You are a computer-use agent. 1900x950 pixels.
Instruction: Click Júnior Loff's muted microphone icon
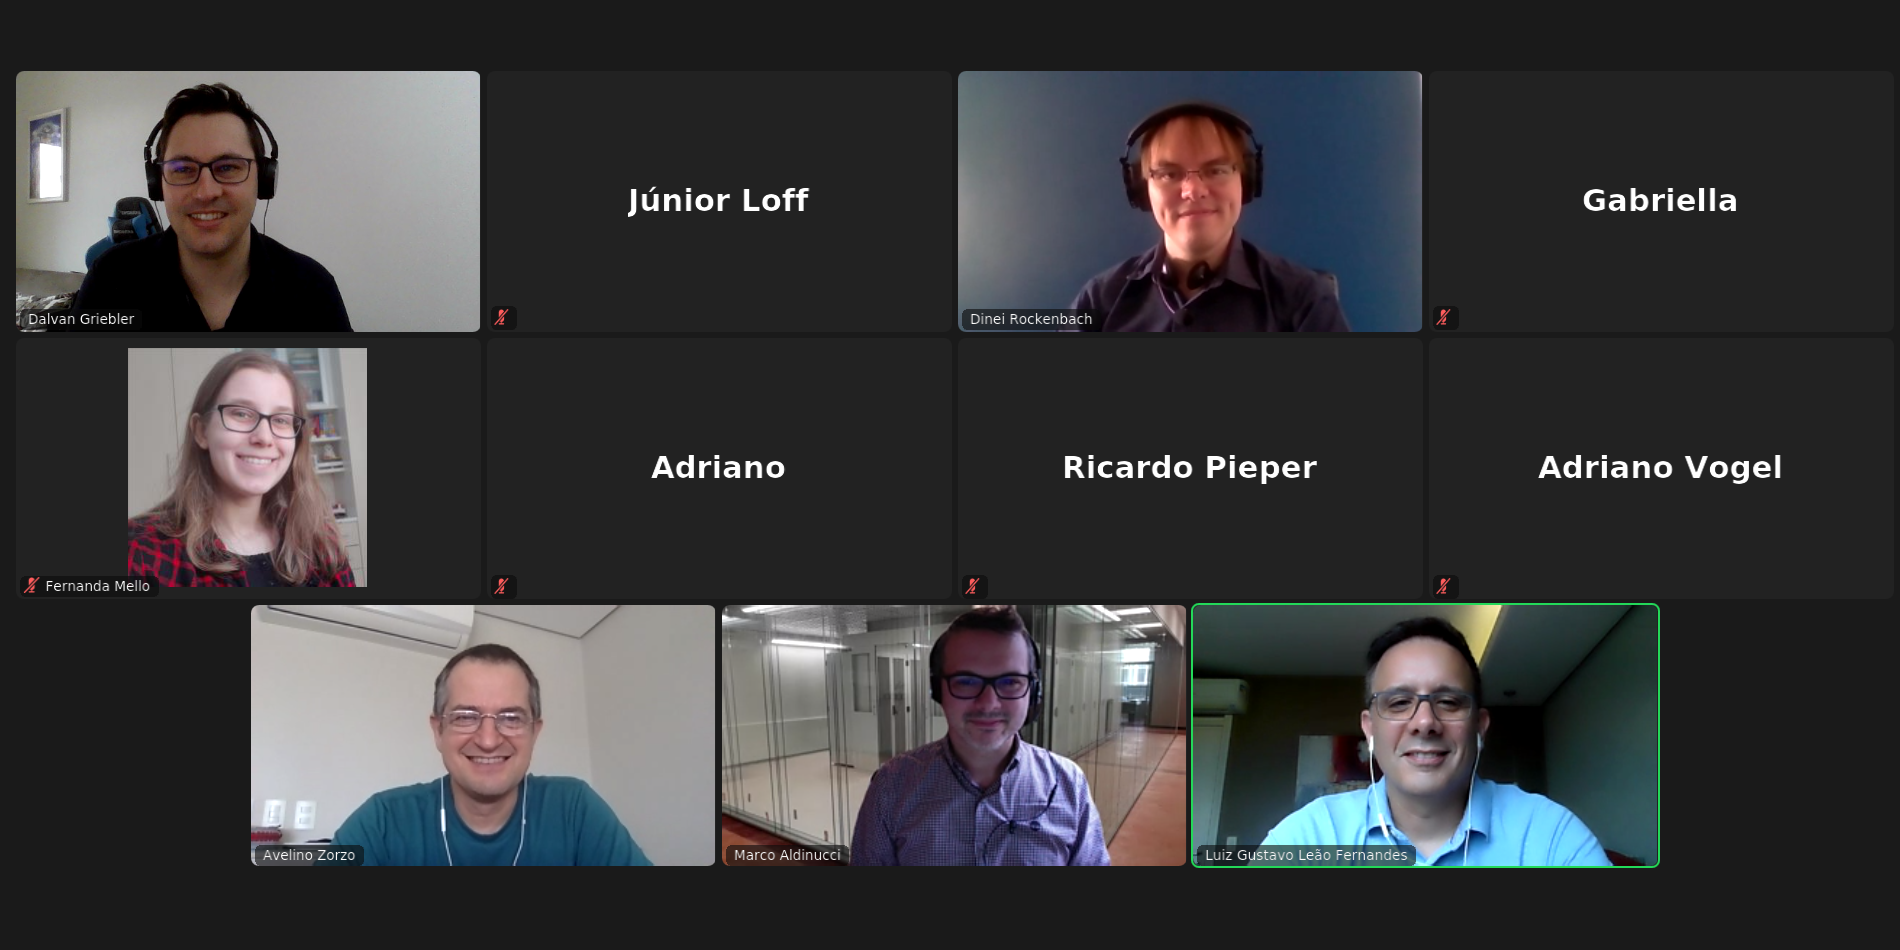(502, 318)
